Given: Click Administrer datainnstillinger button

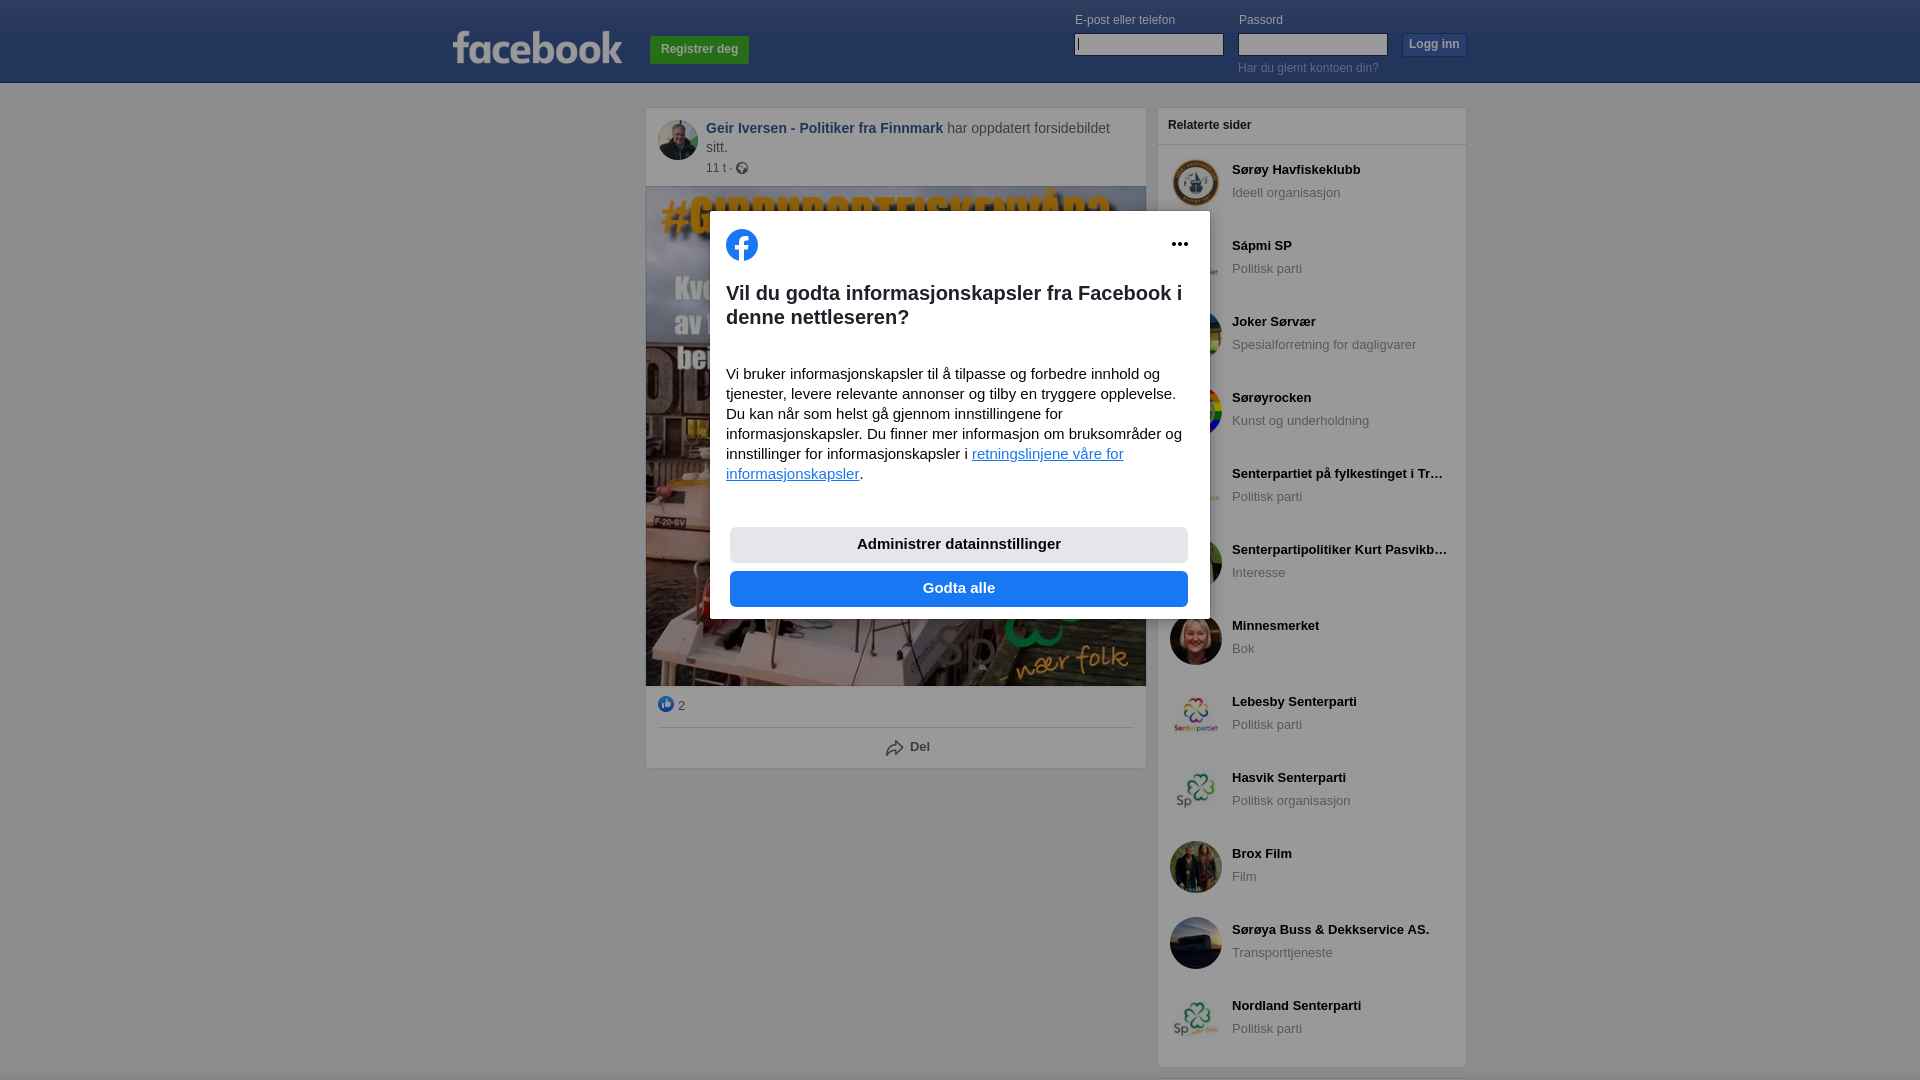Looking at the screenshot, I should click(x=959, y=545).
